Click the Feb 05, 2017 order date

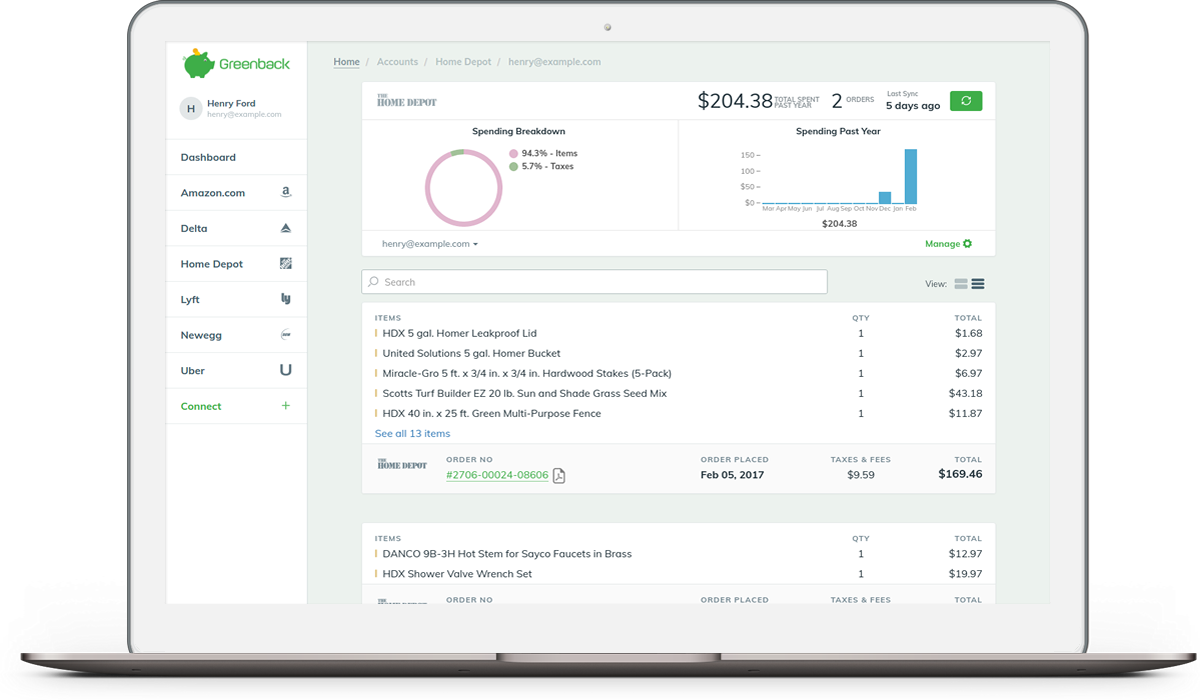732,475
